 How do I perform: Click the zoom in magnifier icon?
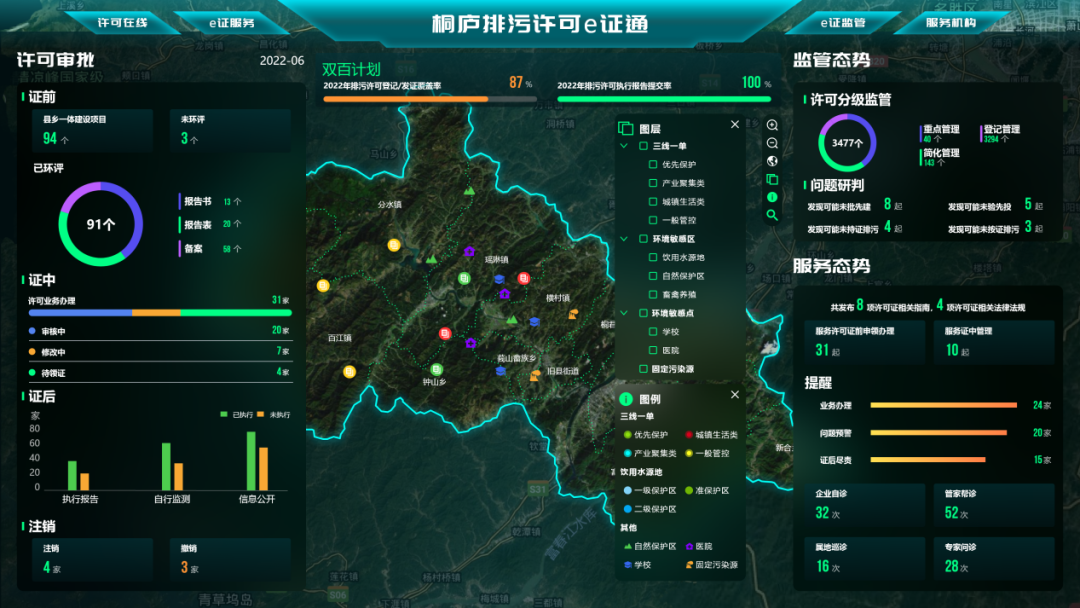[x=772, y=125]
